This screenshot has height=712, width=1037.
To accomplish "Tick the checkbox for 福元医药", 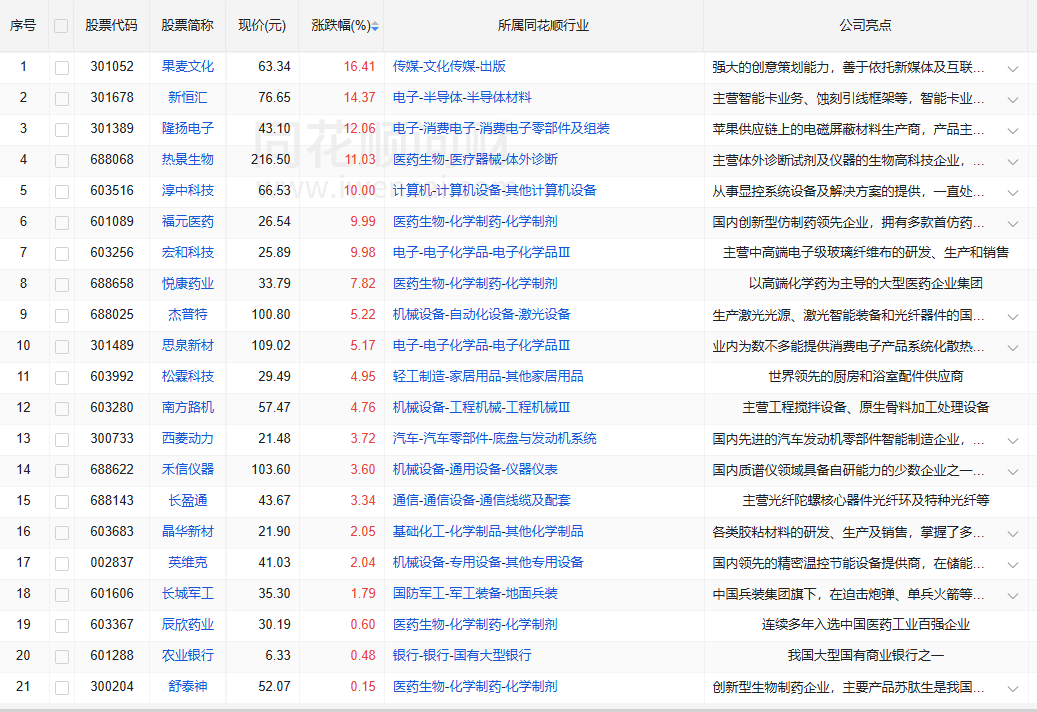I will (62, 223).
